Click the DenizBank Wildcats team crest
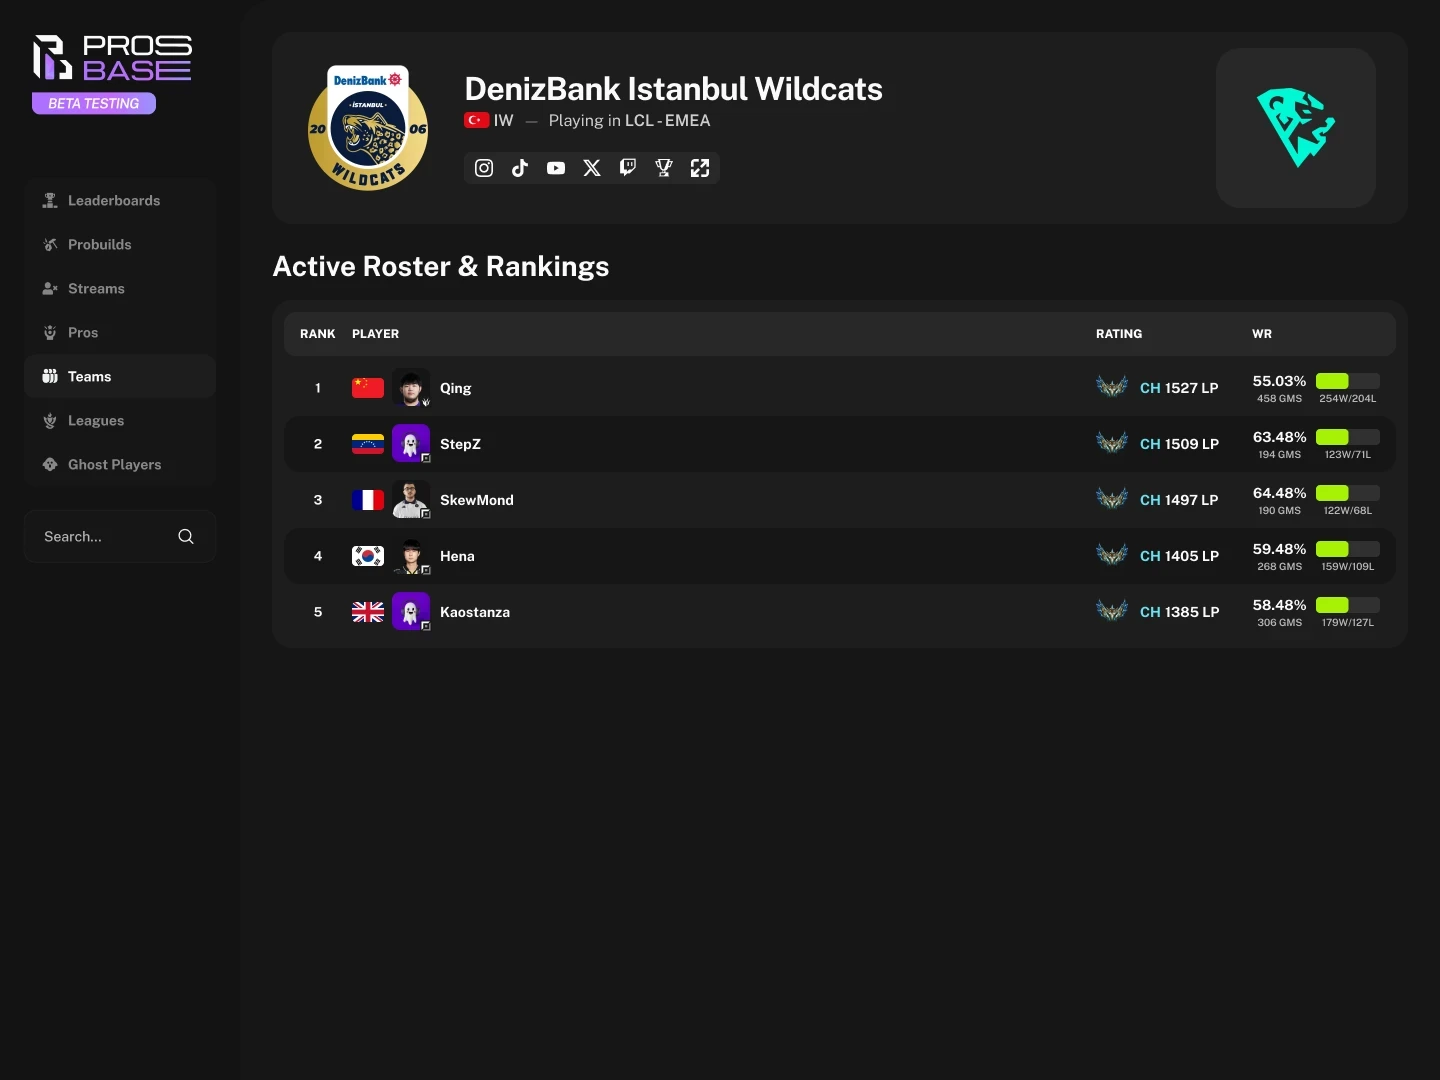The height and width of the screenshot is (1080, 1440). [x=368, y=128]
